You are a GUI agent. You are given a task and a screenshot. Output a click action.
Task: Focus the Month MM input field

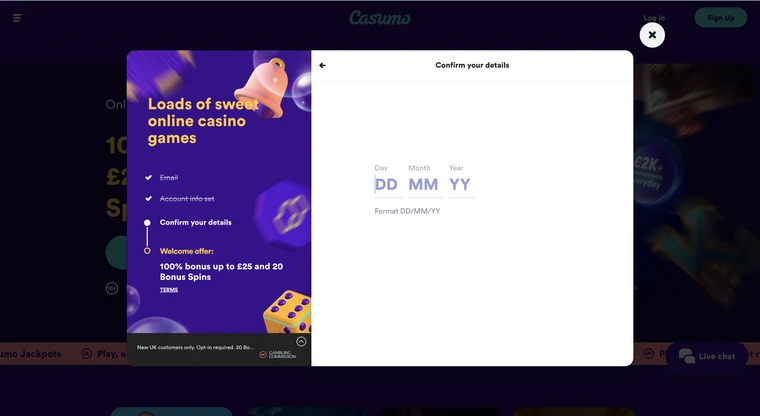click(425, 185)
